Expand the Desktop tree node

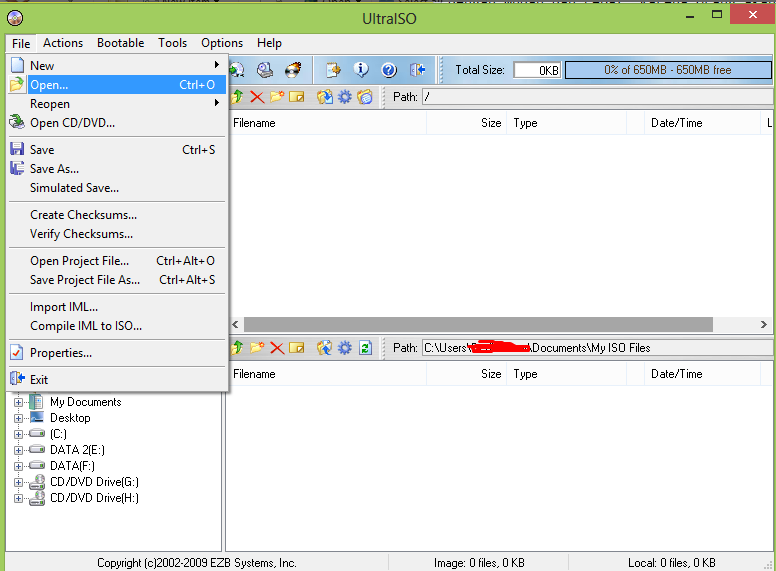[x=18, y=418]
